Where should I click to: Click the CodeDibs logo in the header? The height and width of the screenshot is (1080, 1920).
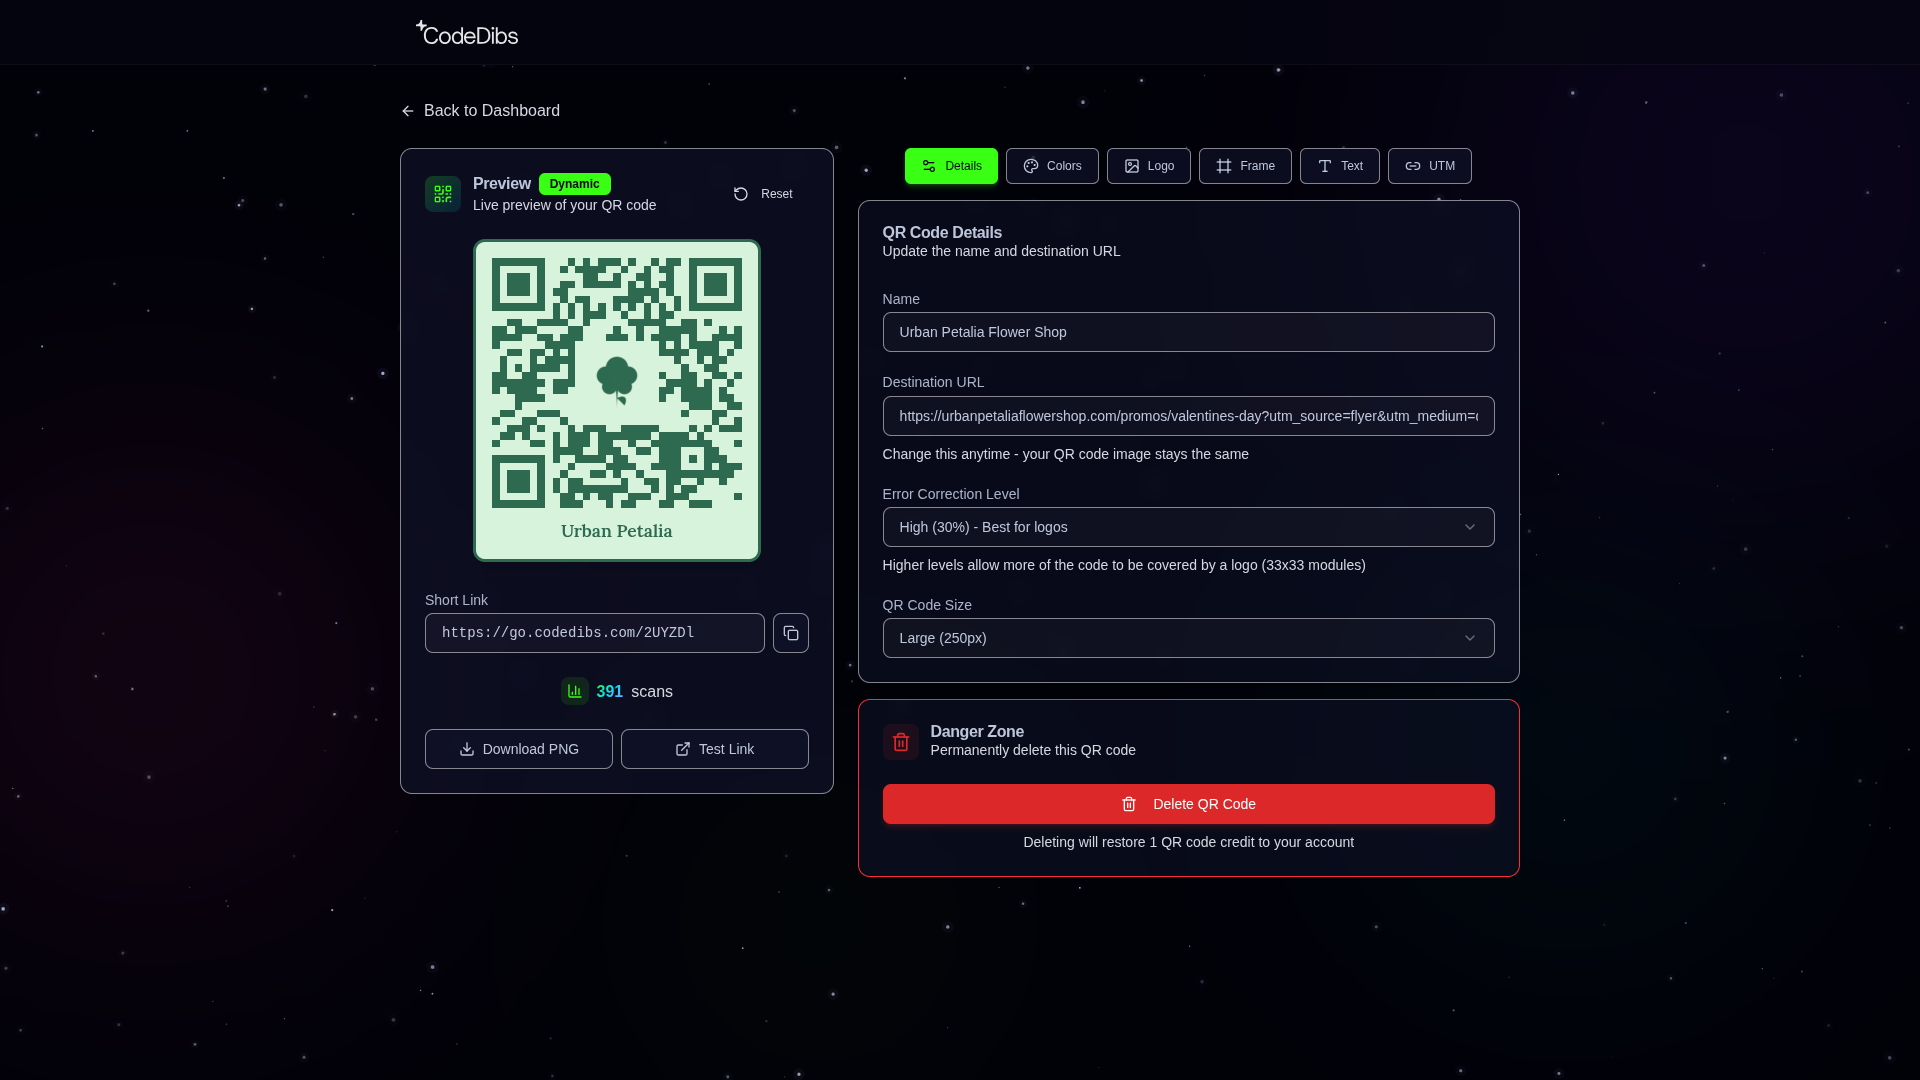coord(466,32)
